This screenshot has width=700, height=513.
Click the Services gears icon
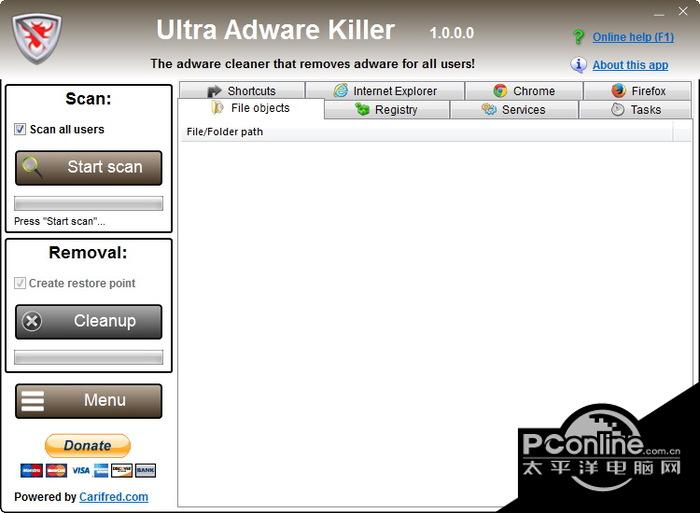(x=489, y=109)
